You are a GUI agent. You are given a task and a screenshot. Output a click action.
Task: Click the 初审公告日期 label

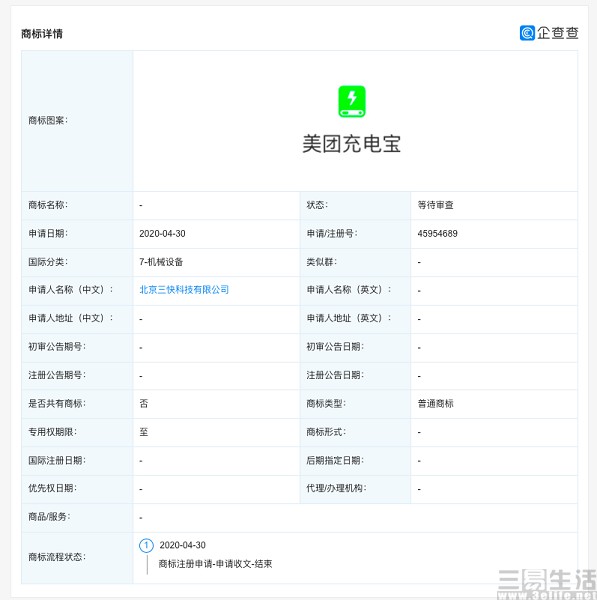pos(335,347)
